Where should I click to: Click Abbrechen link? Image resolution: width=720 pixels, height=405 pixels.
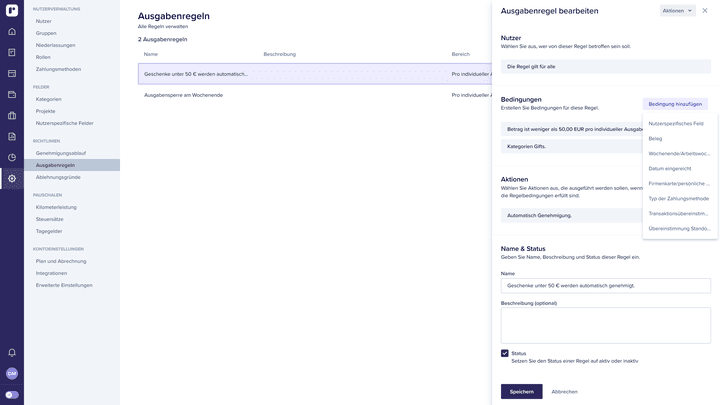[x=564, y=392]
